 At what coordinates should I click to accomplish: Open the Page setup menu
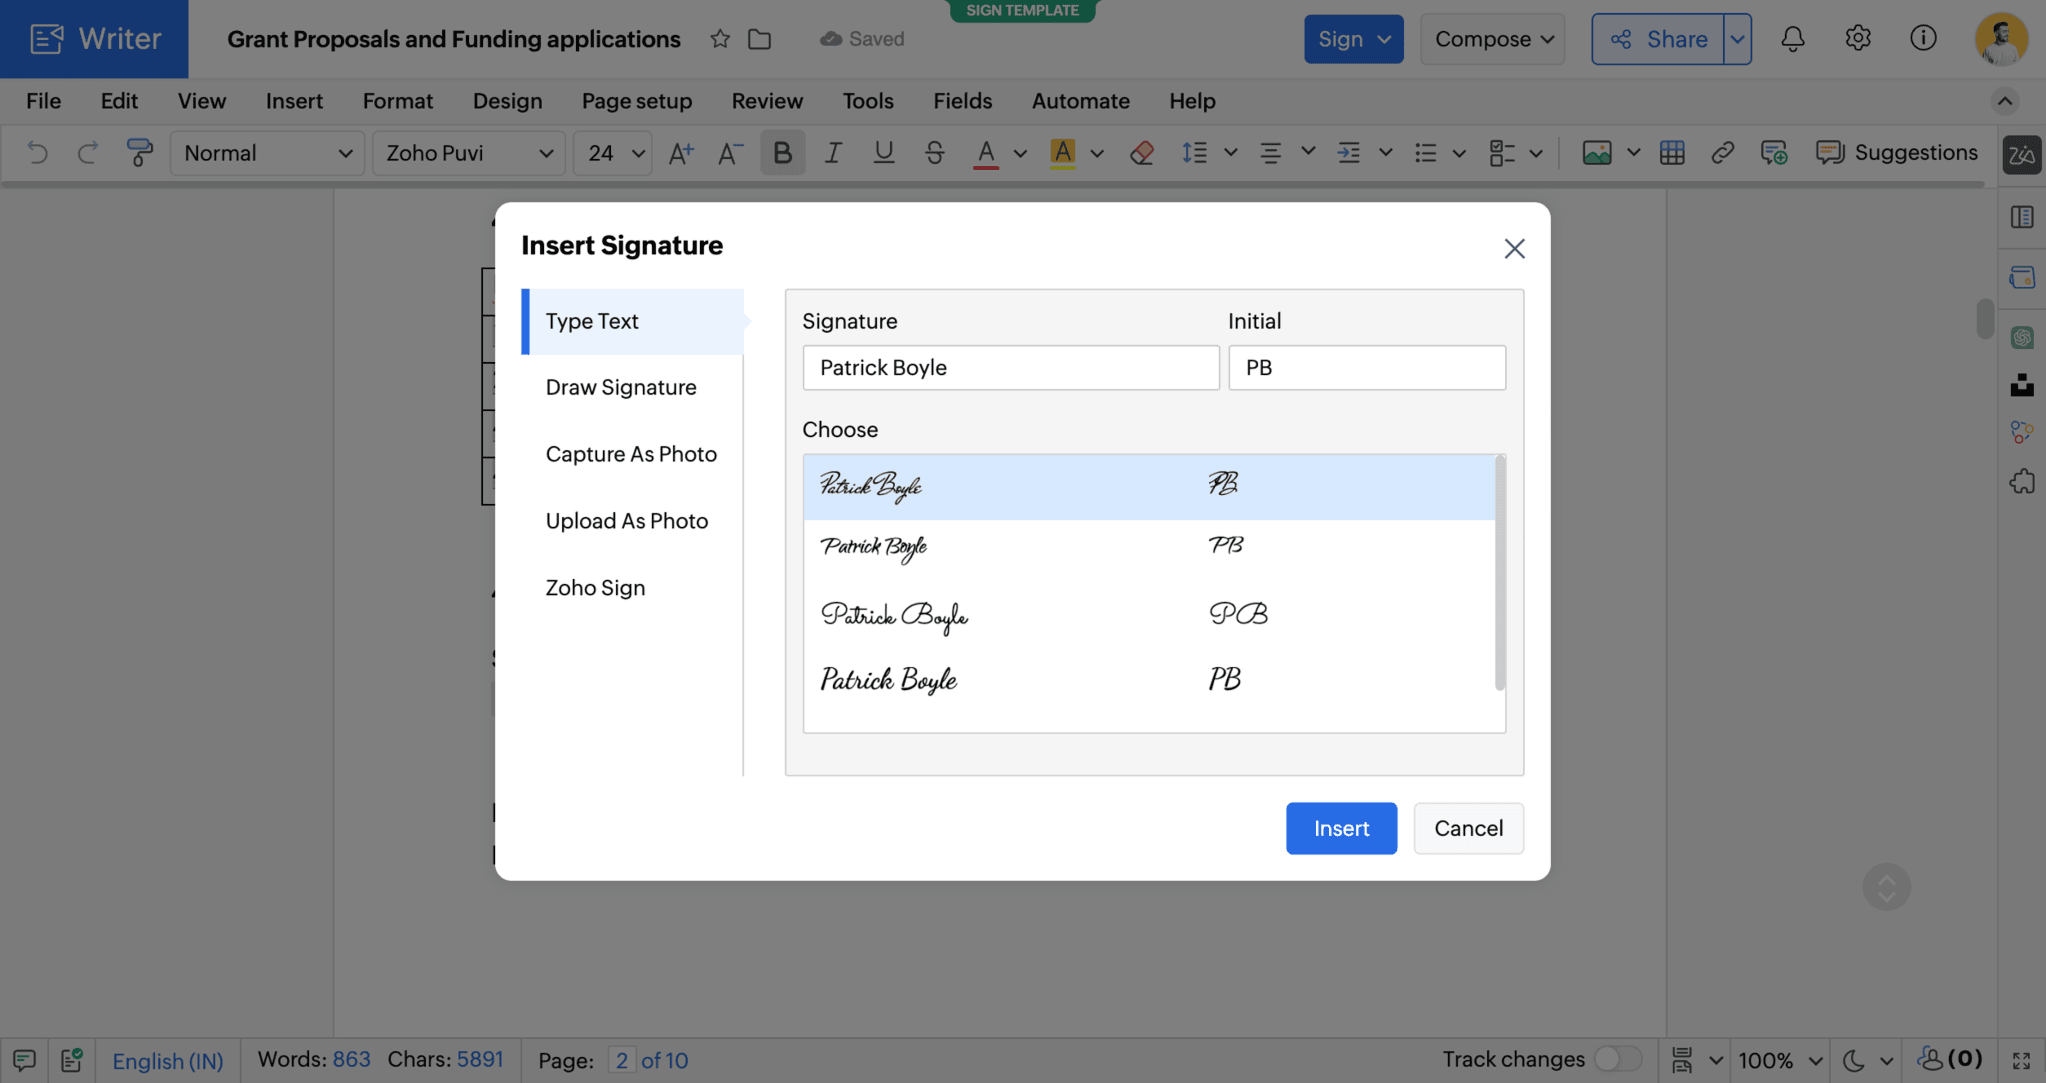(x=637, y=101)
